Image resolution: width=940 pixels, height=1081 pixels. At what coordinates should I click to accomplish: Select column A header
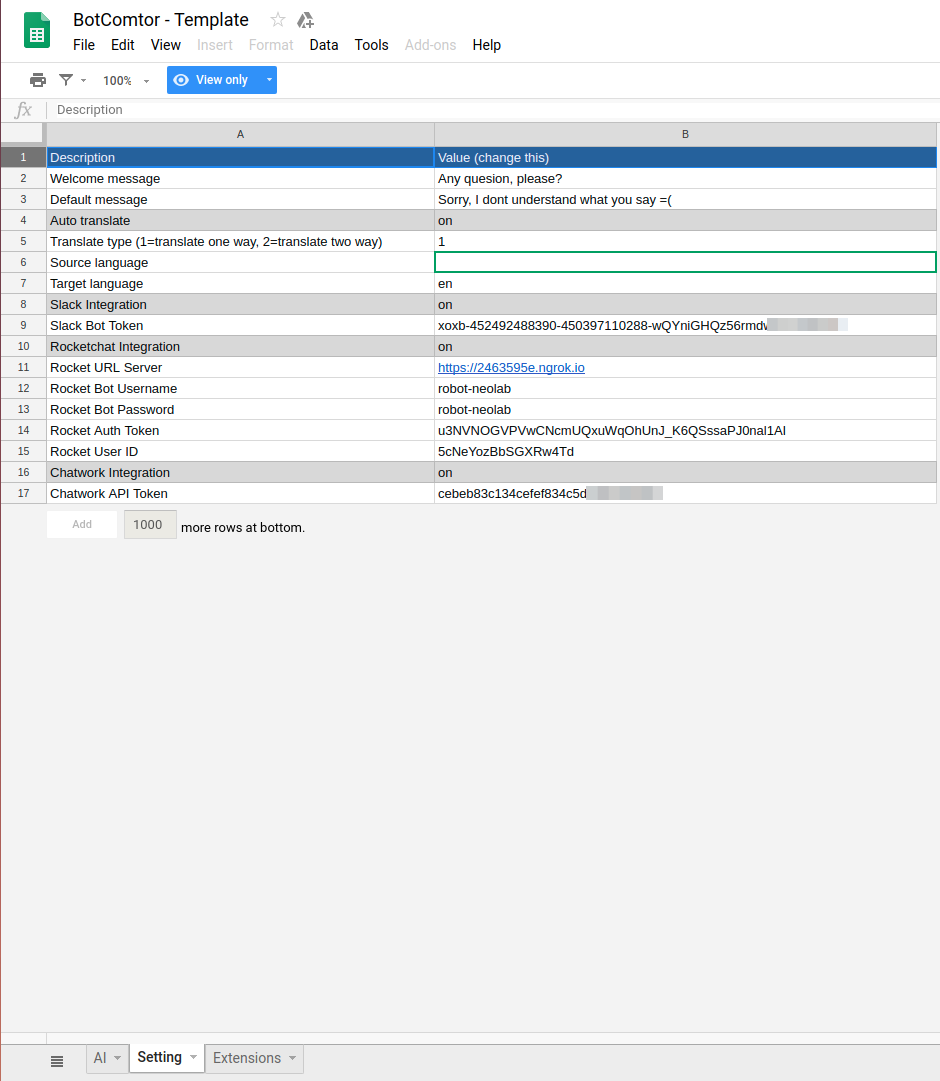pos(240,134)
